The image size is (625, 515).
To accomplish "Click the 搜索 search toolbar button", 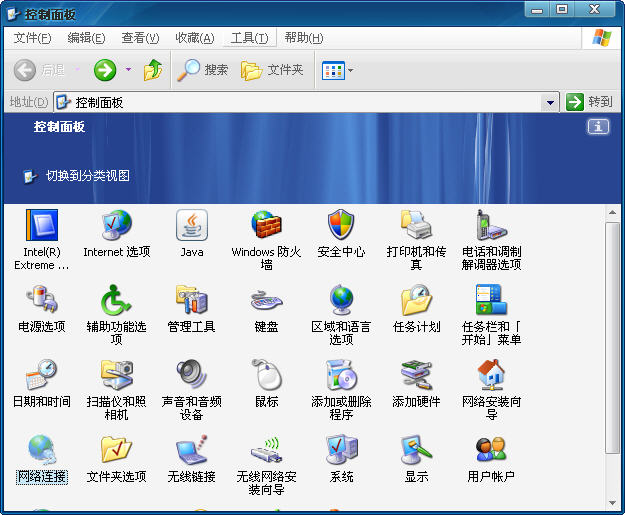I will pyautogui.click(x=203, y=70).
